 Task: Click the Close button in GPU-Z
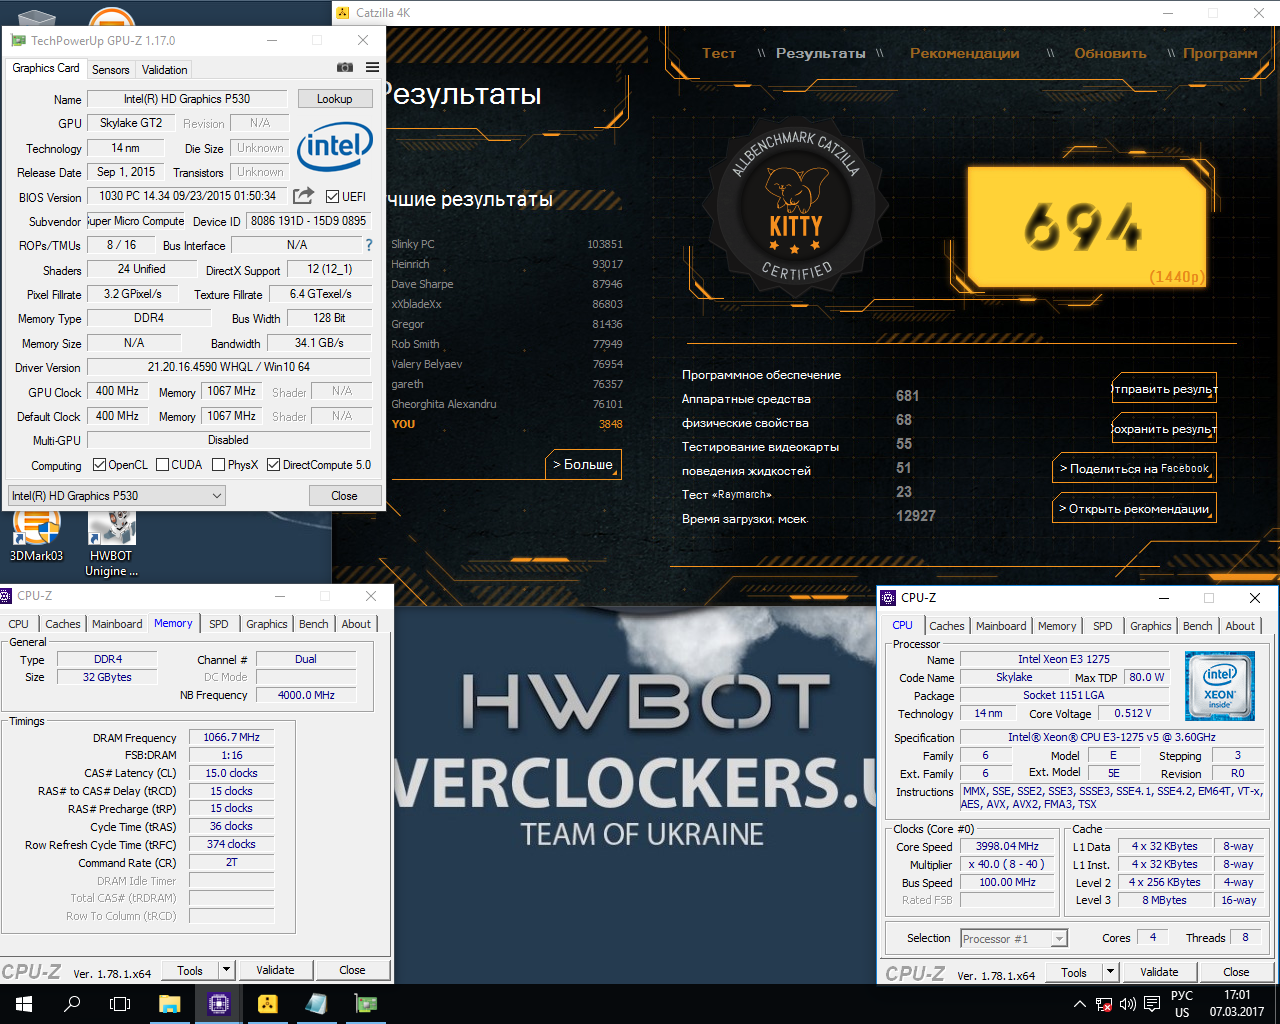[344, 496]
